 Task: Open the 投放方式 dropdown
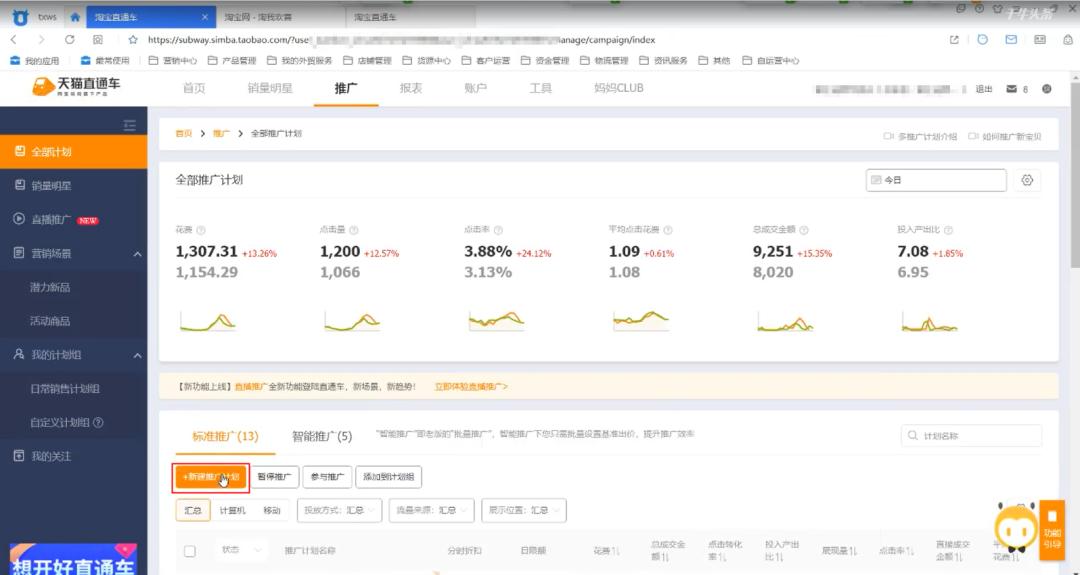pos(340,510)
